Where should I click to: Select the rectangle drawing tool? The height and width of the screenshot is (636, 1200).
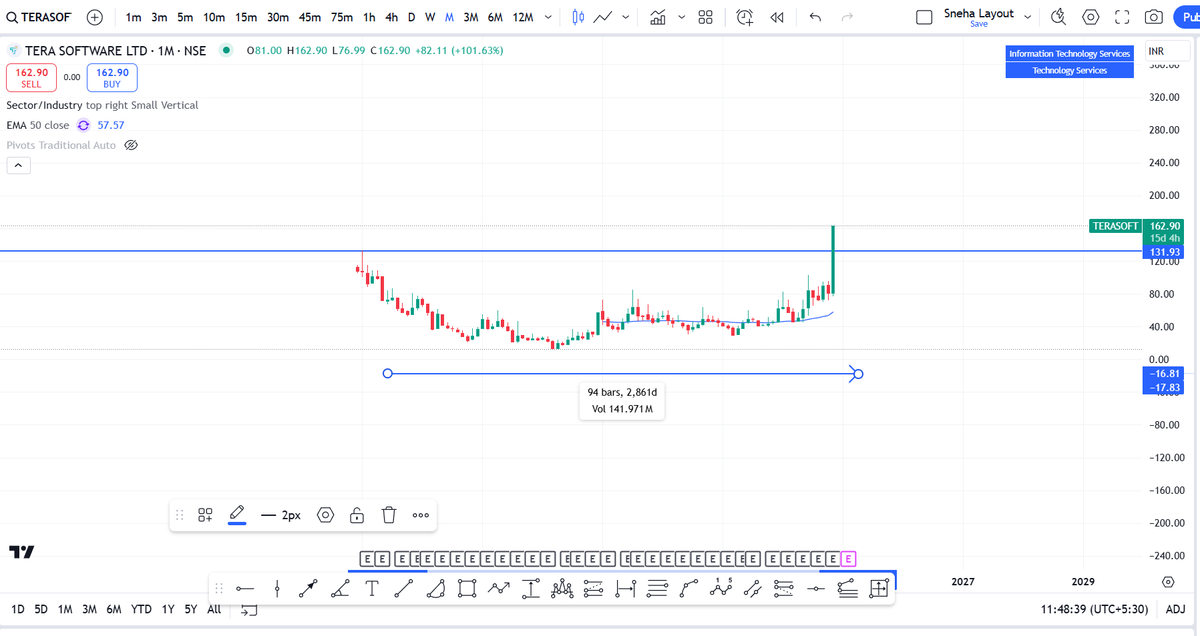pos(466,589)
